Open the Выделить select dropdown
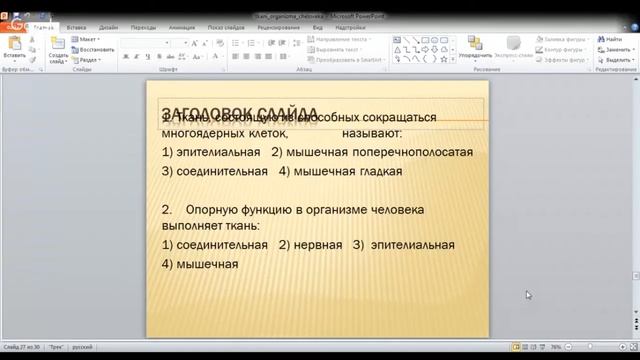The width and height of the screenshot is (640, 360). (633, 60)
